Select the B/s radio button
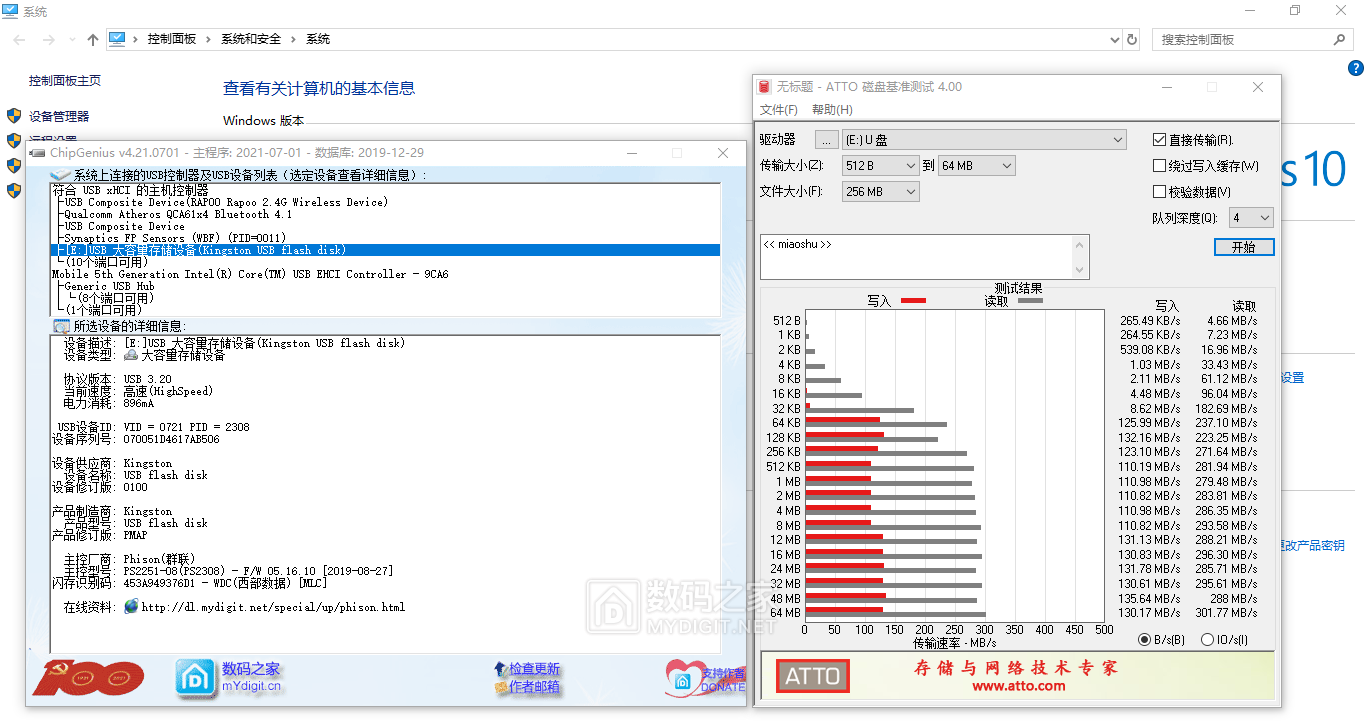The height and width of the screenshot is (728, 1366). [1145, 640]
